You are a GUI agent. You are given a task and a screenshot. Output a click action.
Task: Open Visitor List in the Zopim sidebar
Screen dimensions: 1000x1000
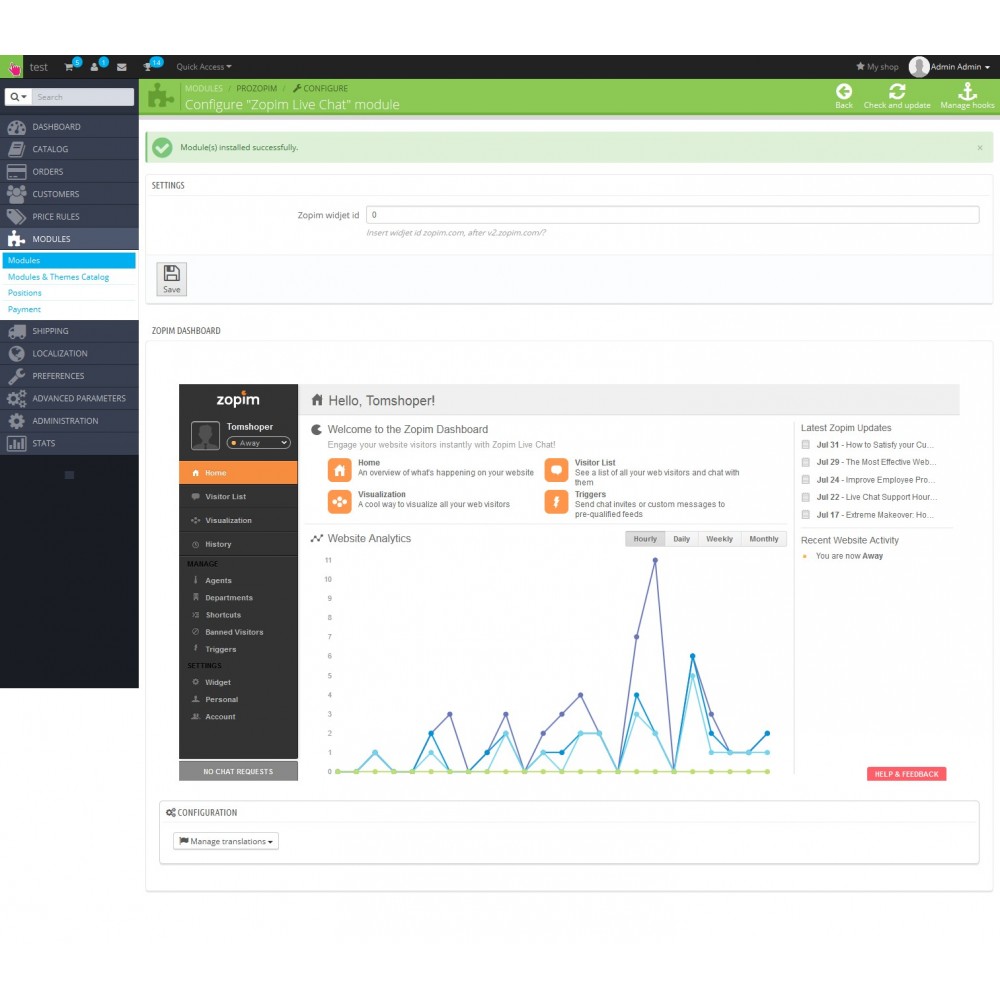pyautogui.click(x=238, y=496)
